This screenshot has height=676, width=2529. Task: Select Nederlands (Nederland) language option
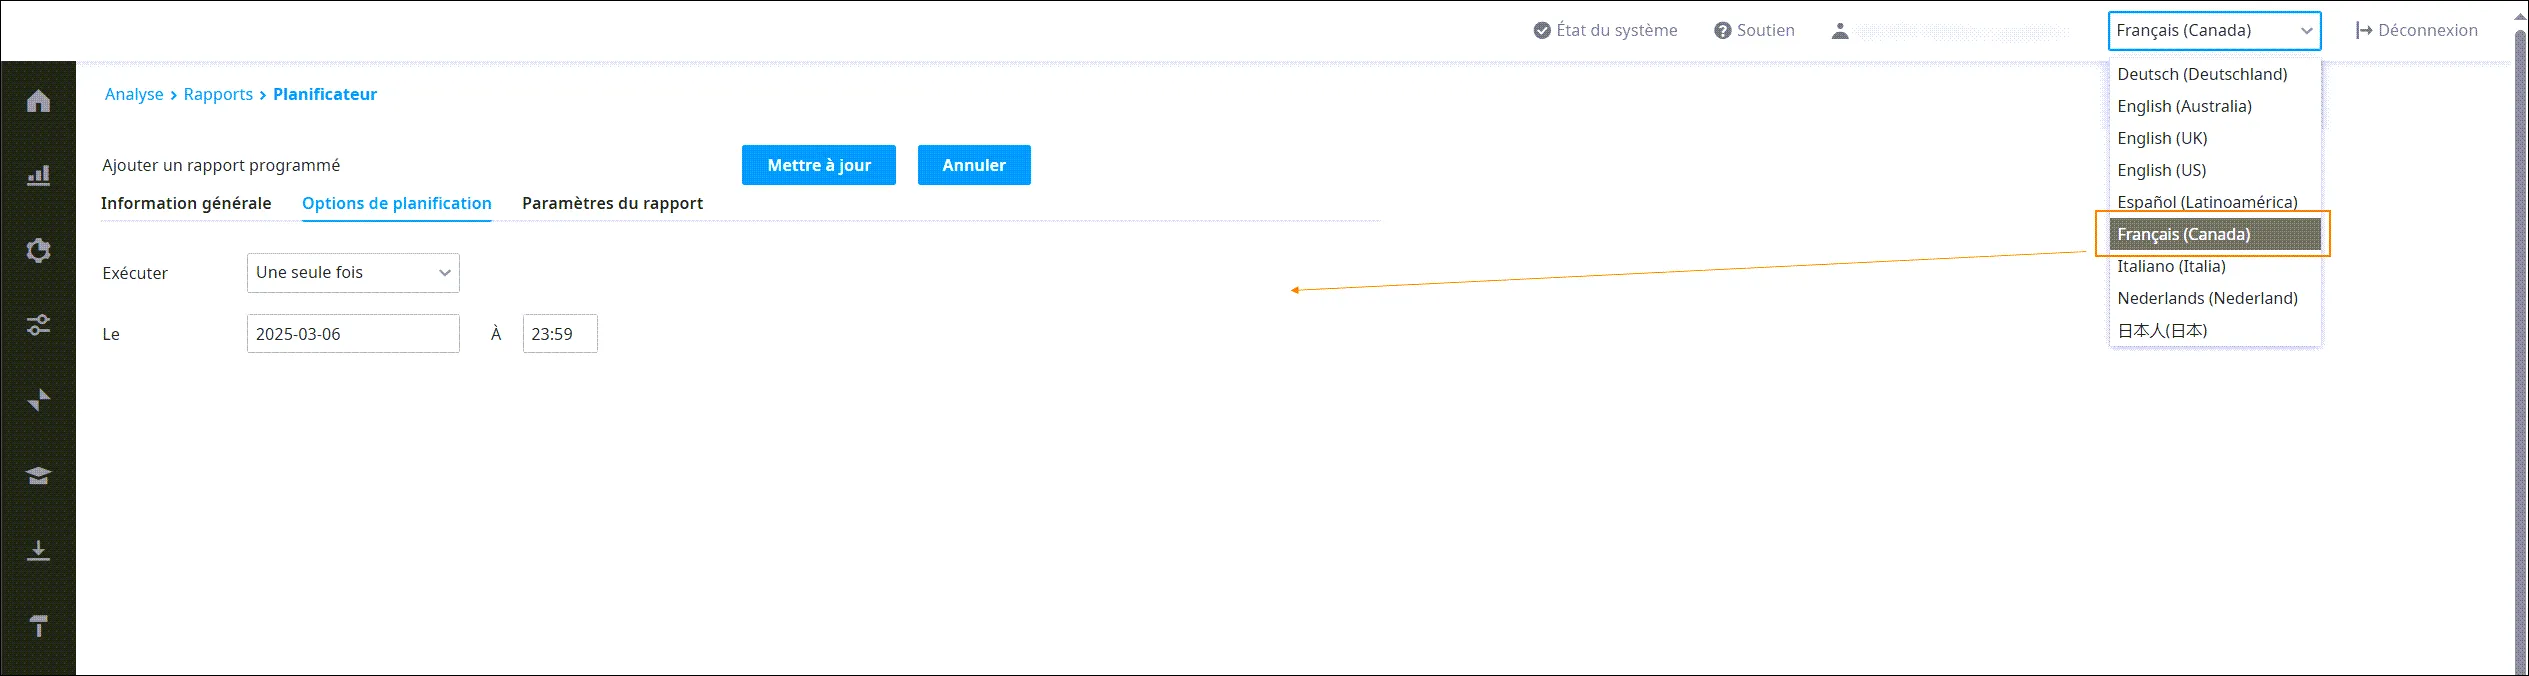pos(2214,298)
